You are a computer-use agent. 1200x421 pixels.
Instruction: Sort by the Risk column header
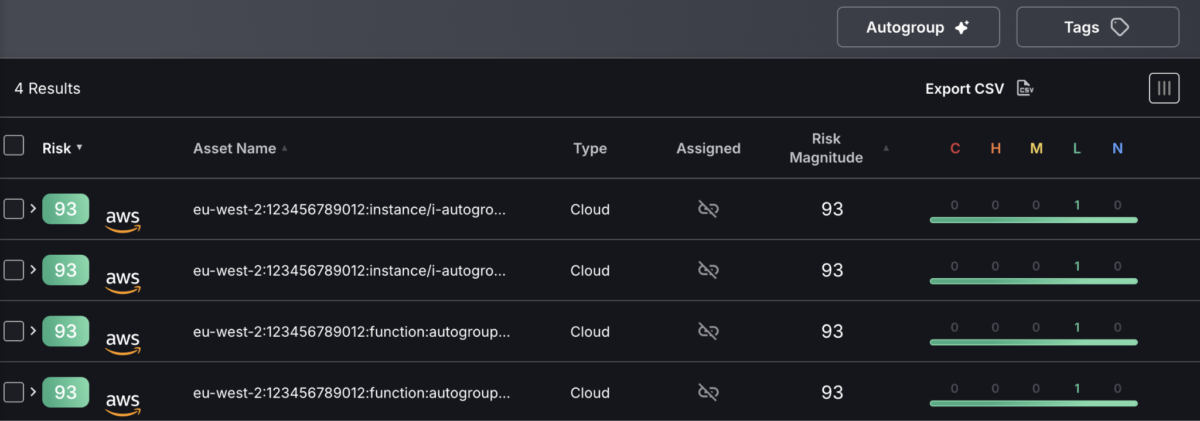(56, 148)
